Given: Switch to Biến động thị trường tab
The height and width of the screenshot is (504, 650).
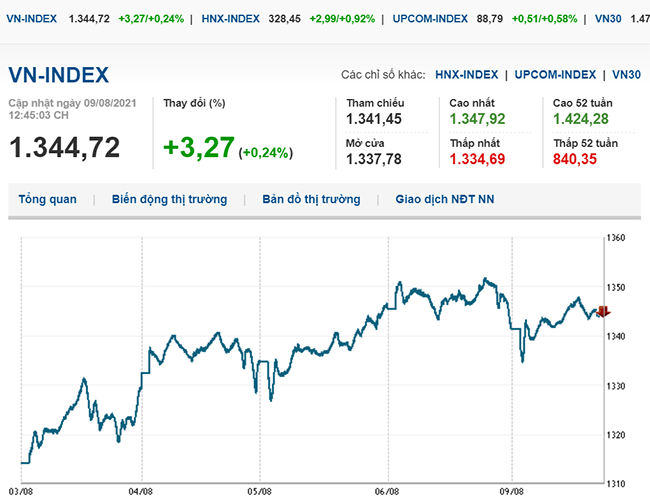Looking at the screenshot, I should 169,199.
